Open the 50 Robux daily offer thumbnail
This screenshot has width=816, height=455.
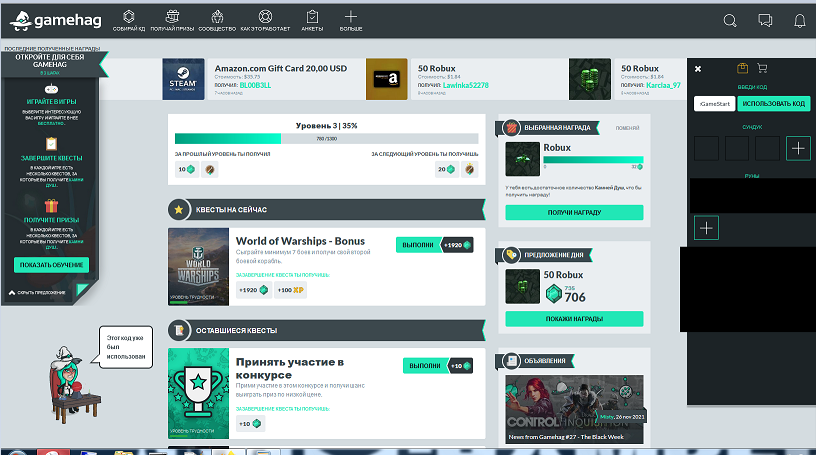tap(522, 286)
